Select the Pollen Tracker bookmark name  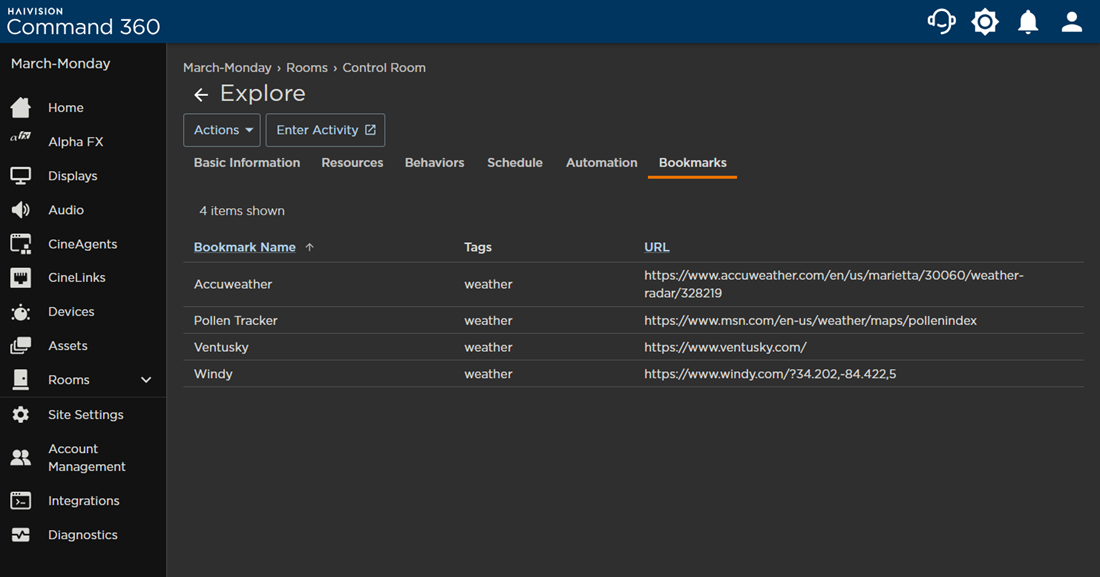236,320
